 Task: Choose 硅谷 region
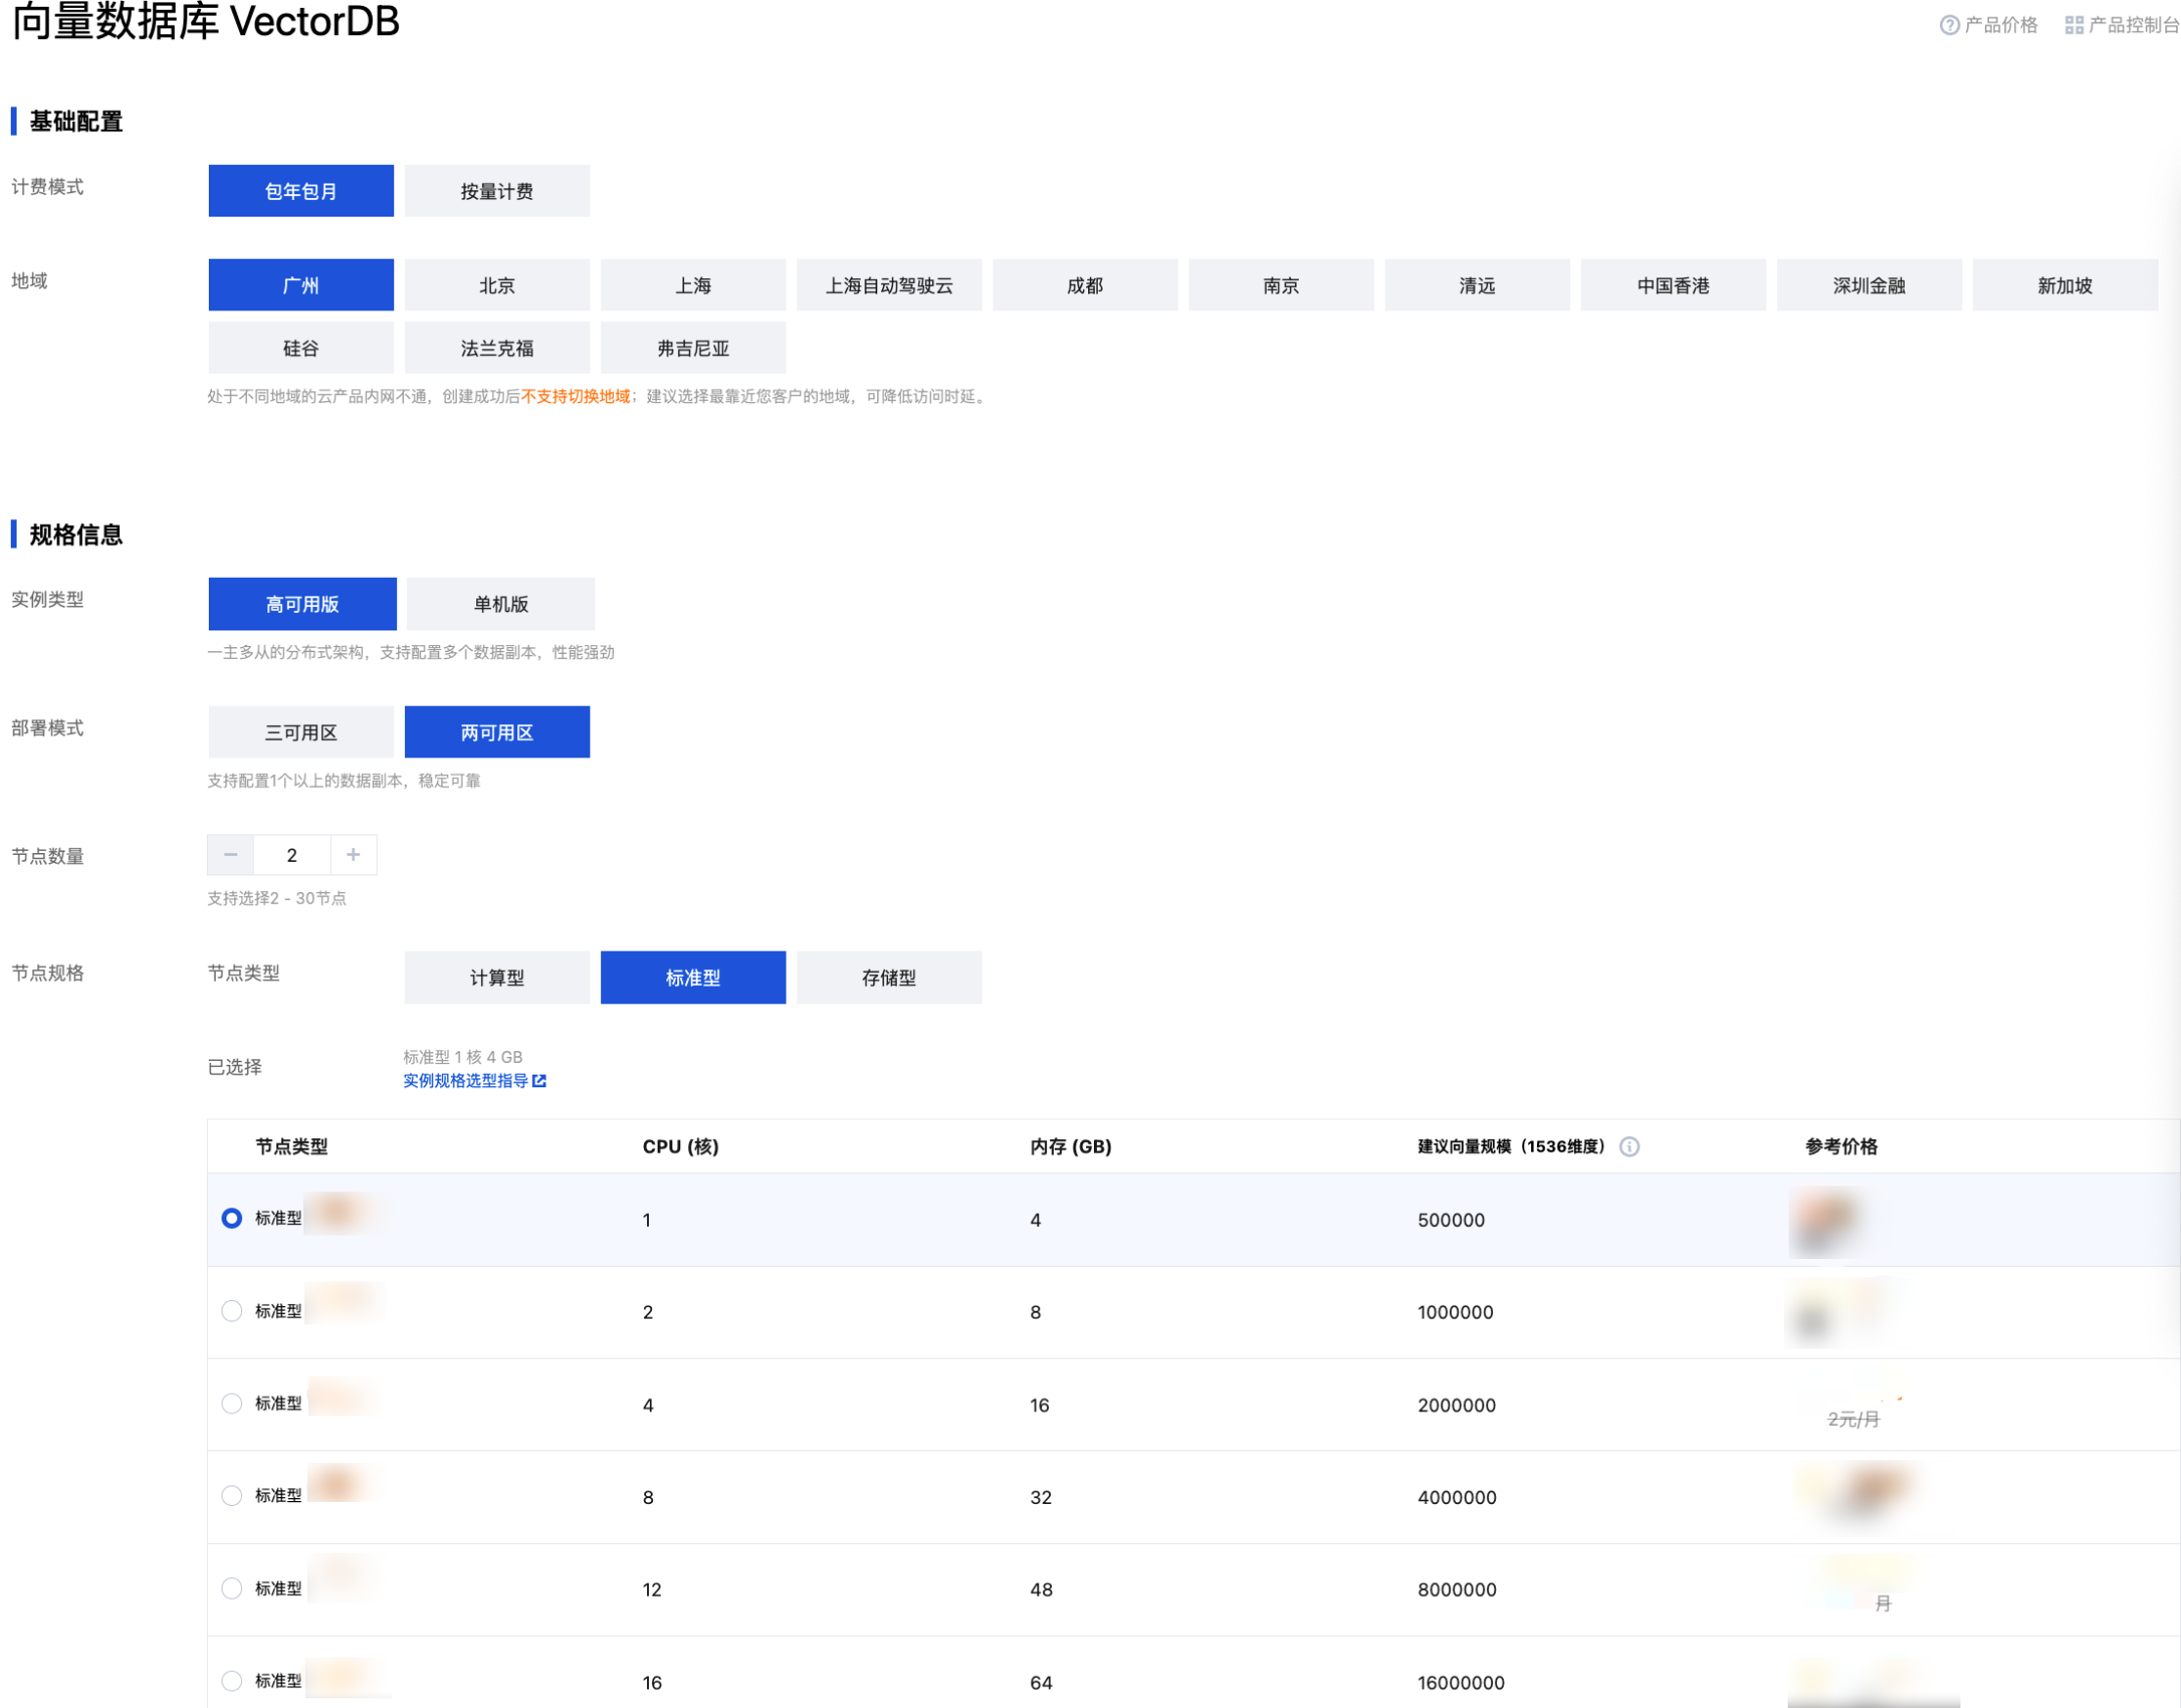pos(301,348)
